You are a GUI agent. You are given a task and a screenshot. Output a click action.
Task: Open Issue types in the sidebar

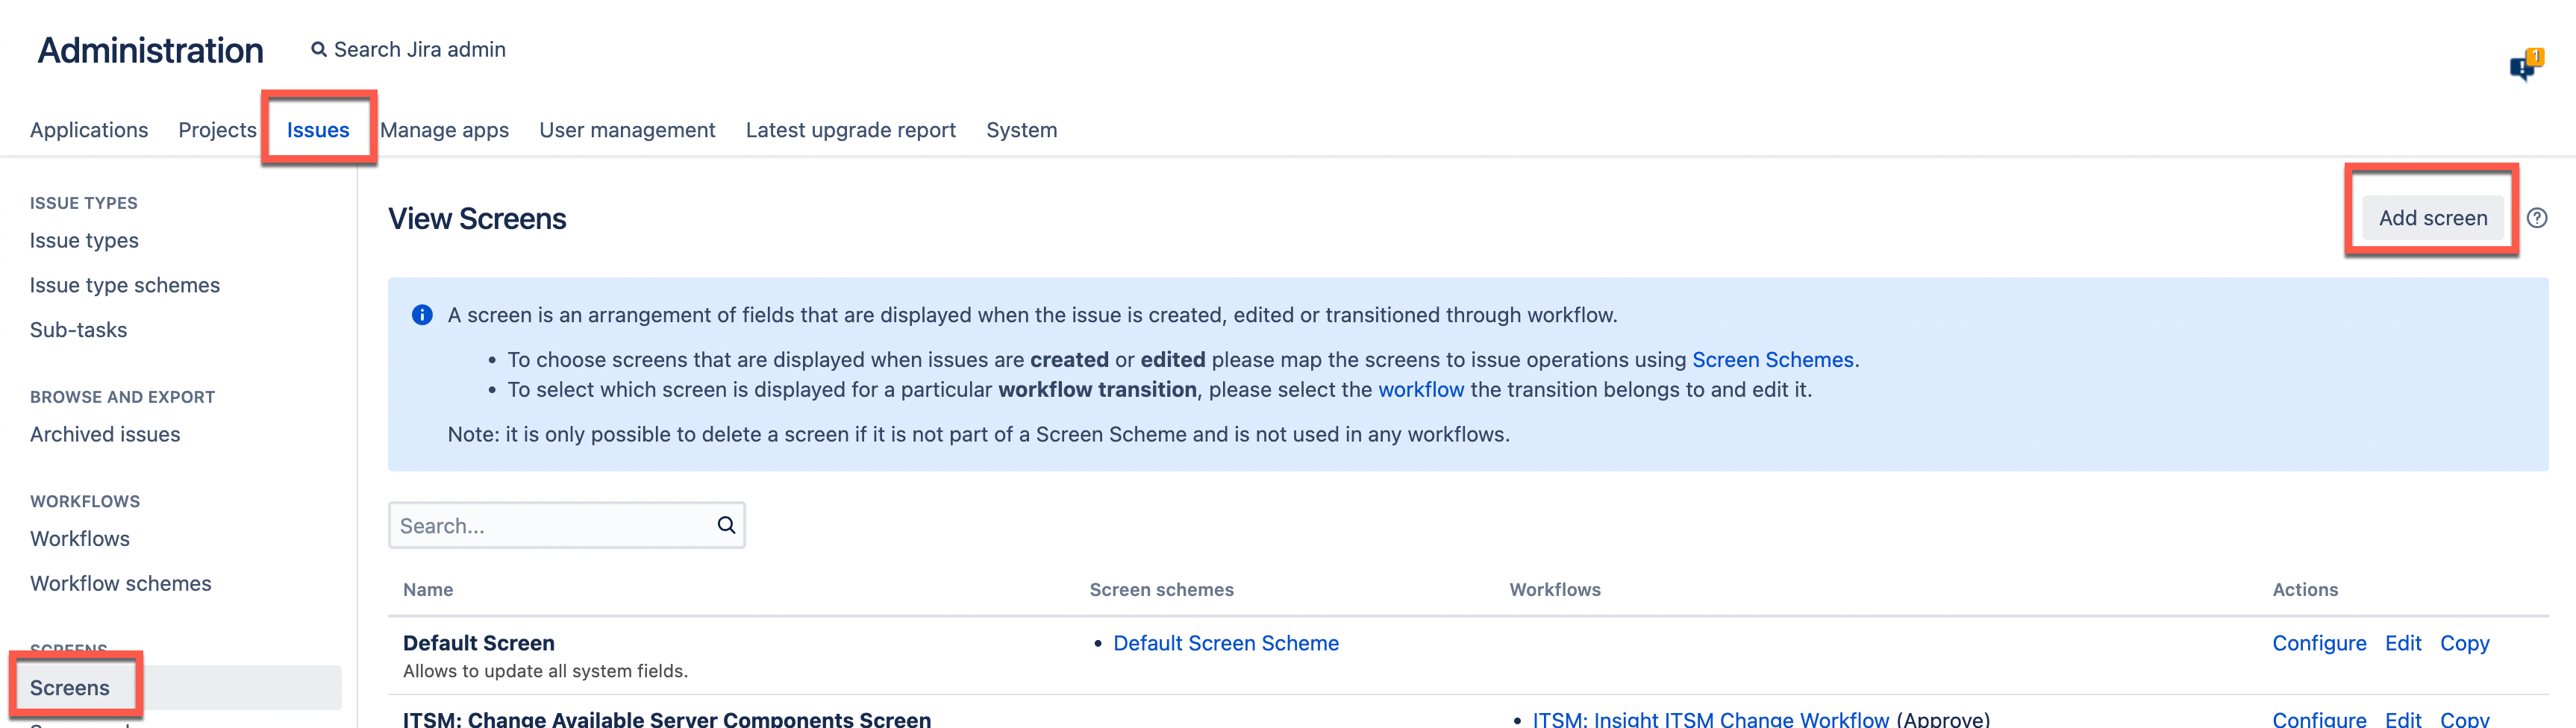click(x=84, y=241)
